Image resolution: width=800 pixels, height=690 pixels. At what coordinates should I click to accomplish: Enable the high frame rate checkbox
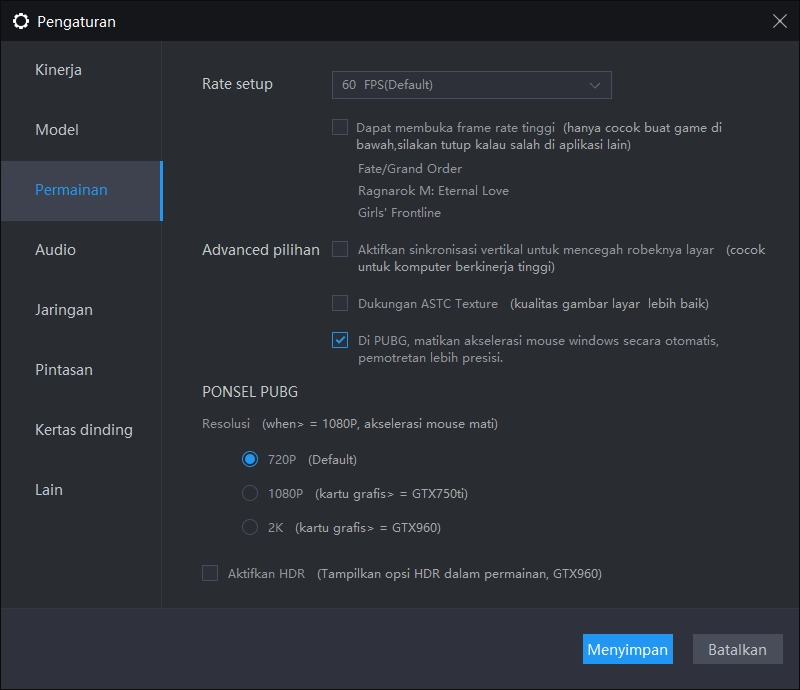(x=340, y=127)
